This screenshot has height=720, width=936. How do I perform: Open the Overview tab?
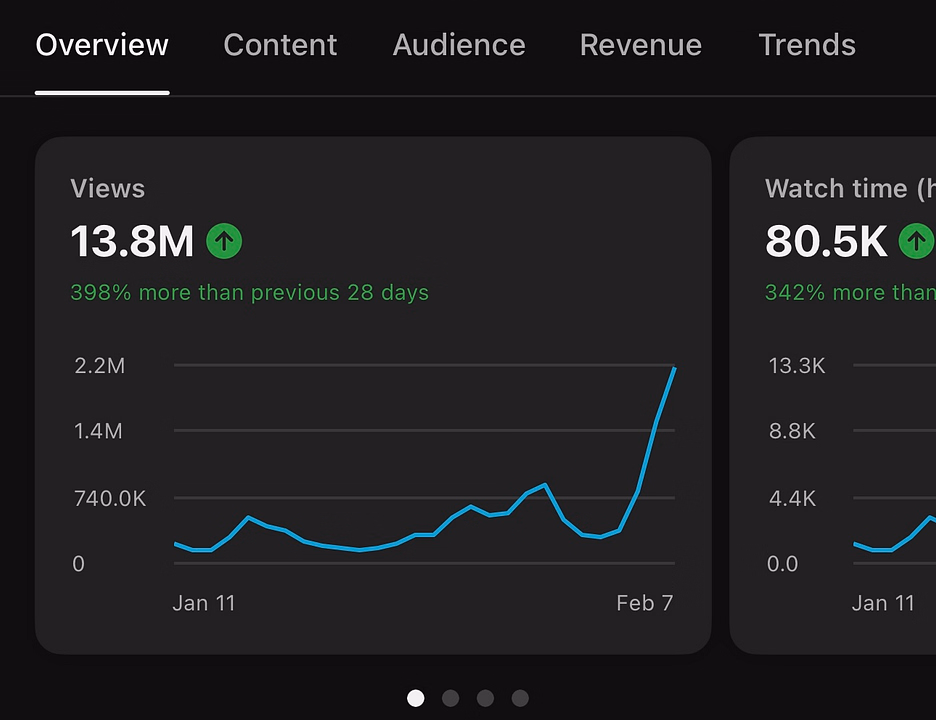[x=102, y=45]
